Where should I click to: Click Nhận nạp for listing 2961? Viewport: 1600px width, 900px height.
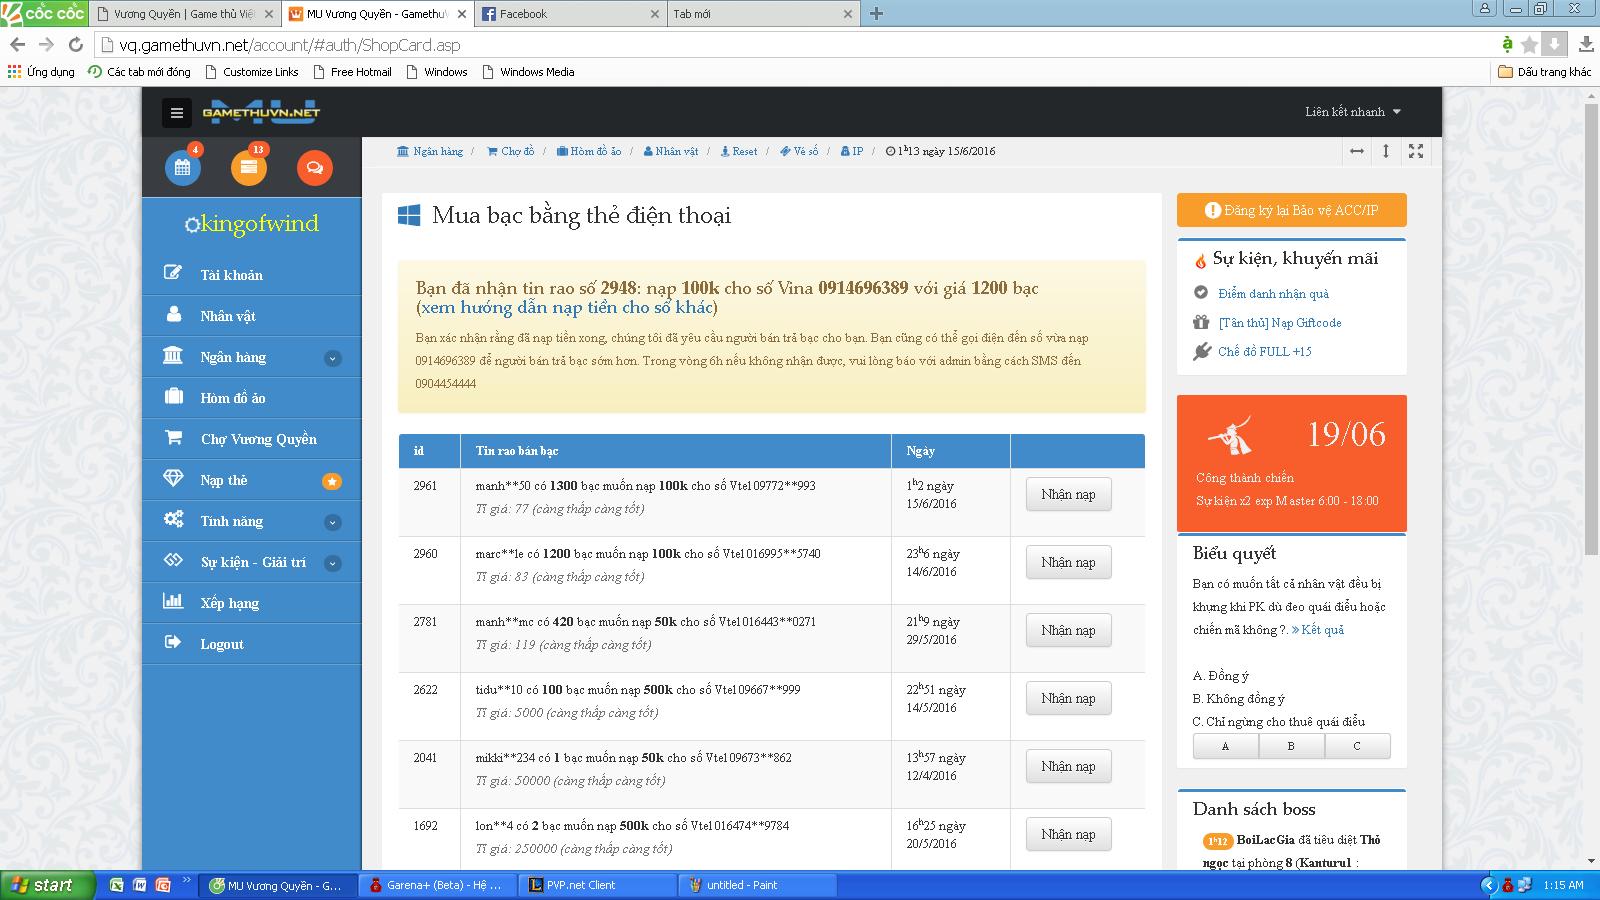1068,494
